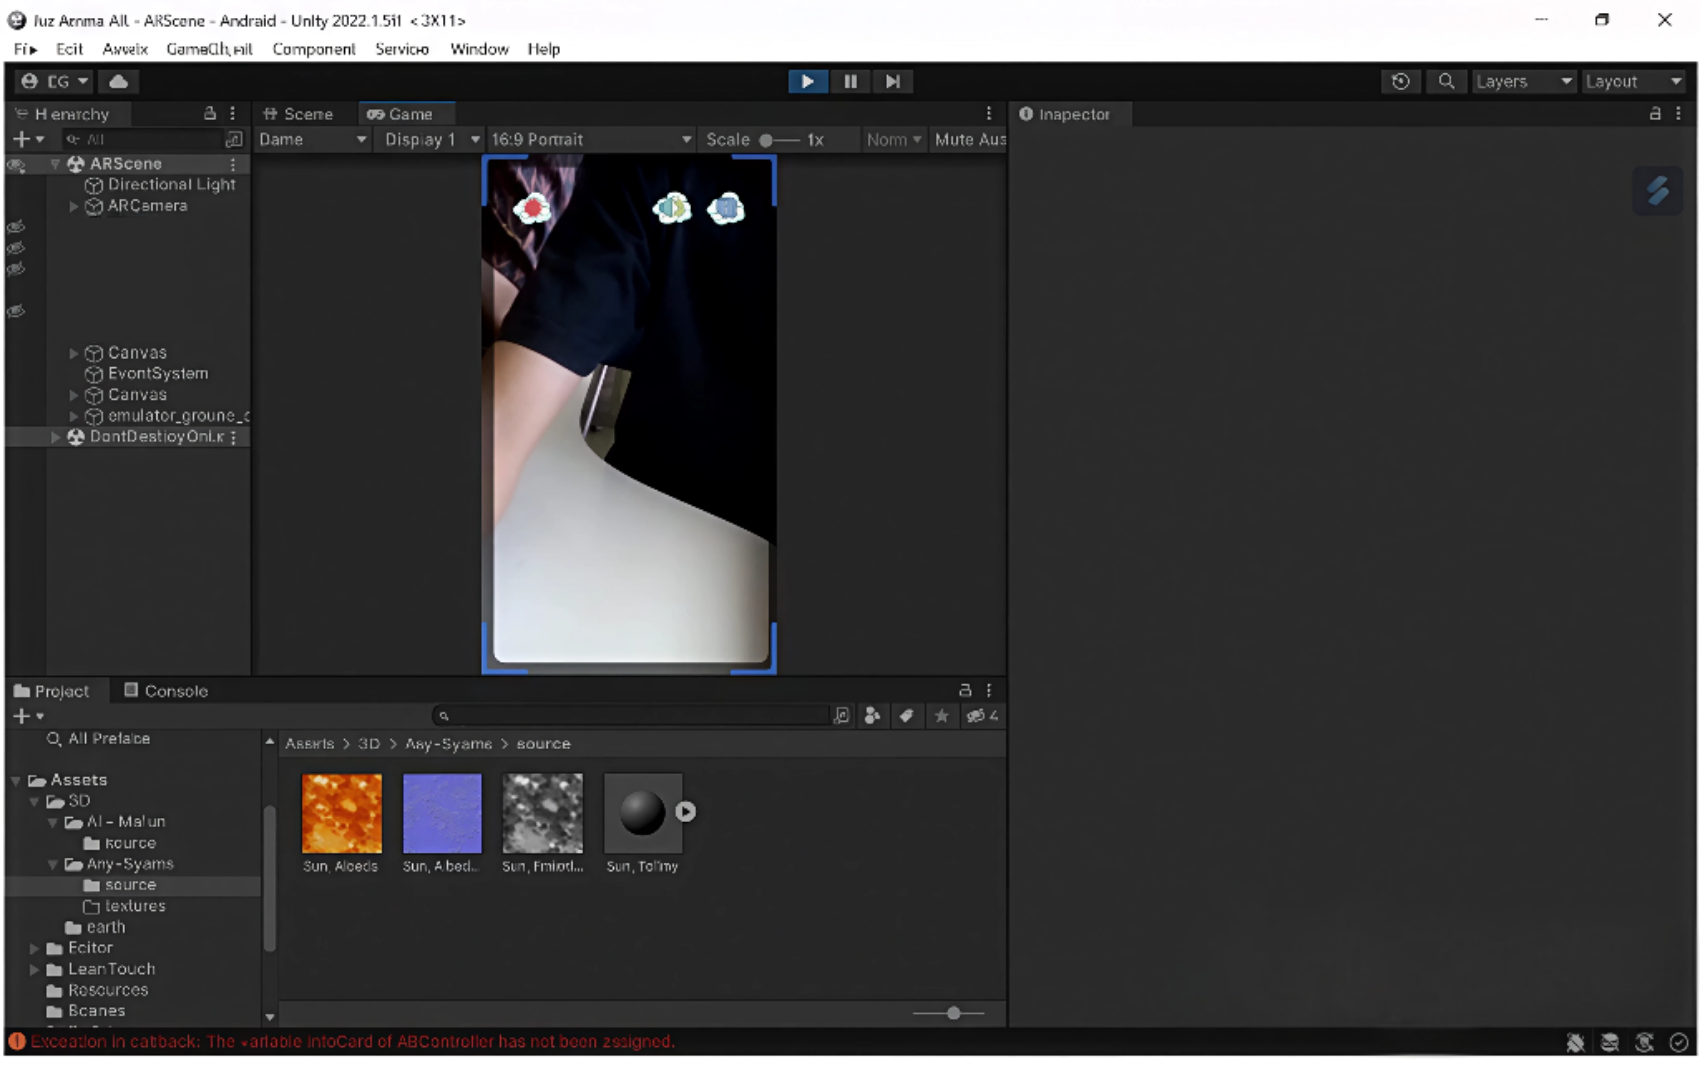Open the undo history icon
The width and height of the screenshot is (1700, 1080).
point(1400,82)
